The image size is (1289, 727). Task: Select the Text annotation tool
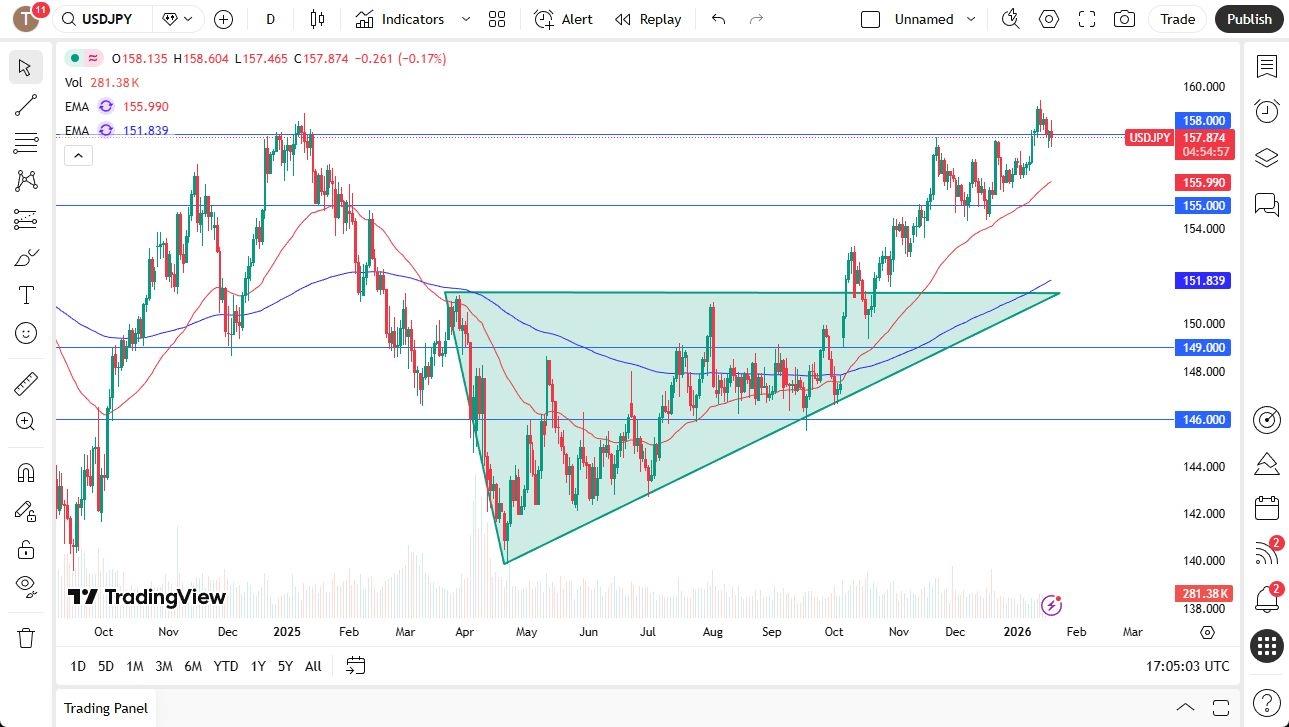tap(25, 294)
